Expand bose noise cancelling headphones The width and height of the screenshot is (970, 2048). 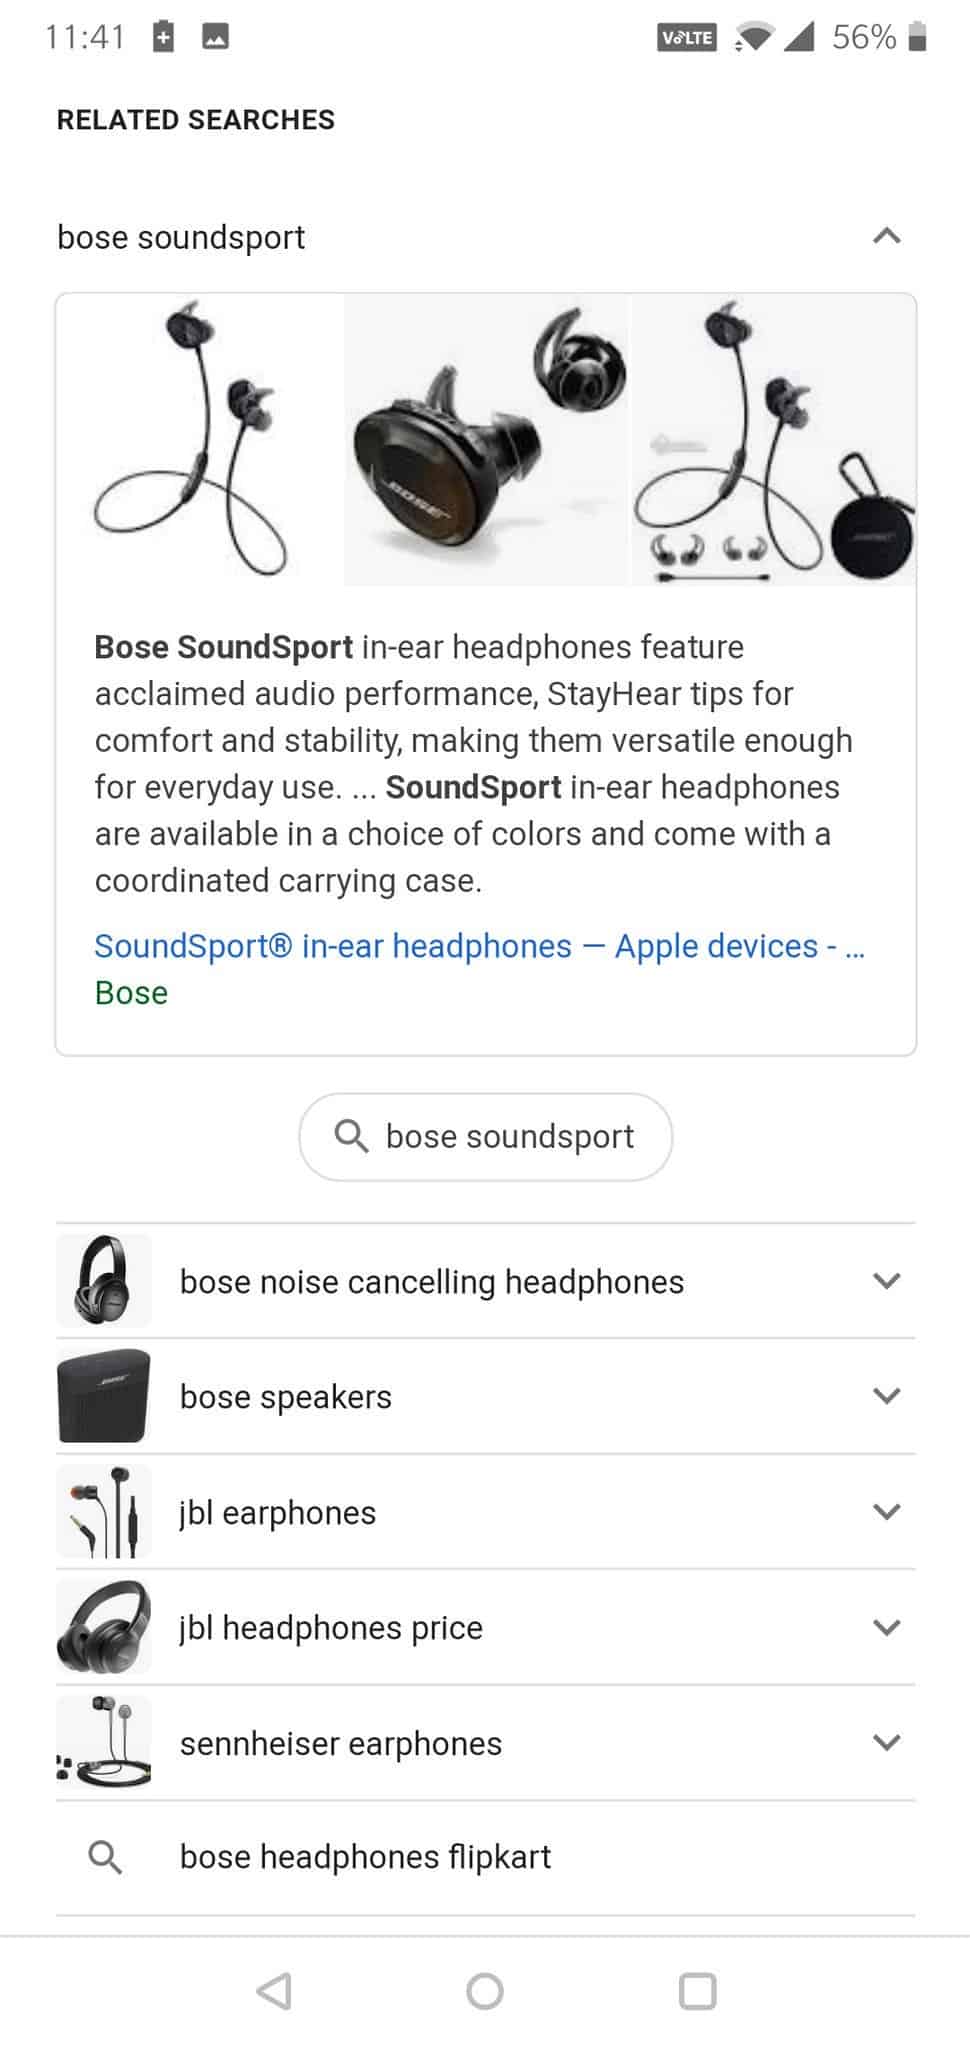click(886, 1281)
